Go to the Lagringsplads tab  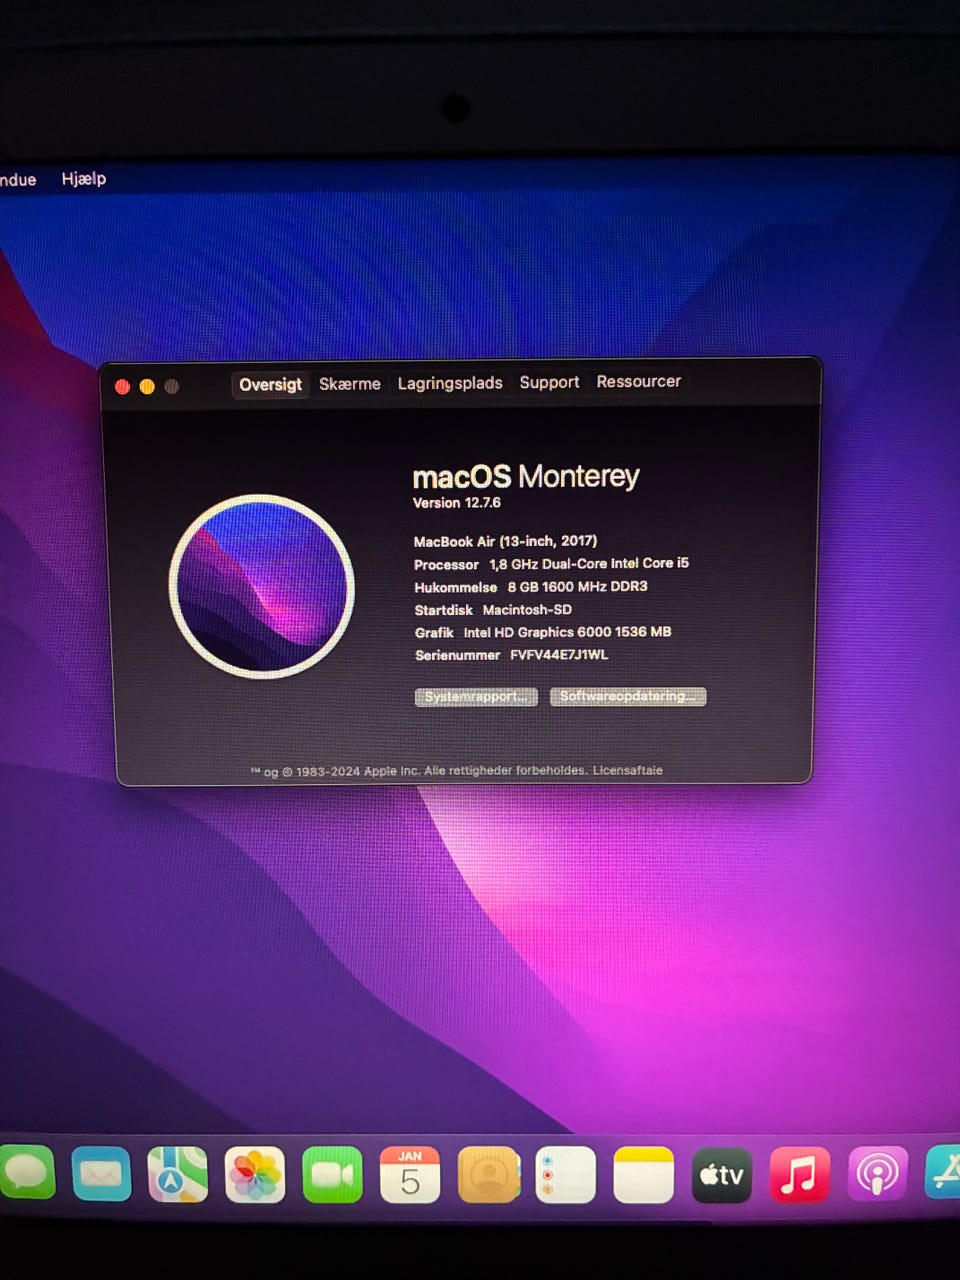pyautogui.click(x=450, y=383)
